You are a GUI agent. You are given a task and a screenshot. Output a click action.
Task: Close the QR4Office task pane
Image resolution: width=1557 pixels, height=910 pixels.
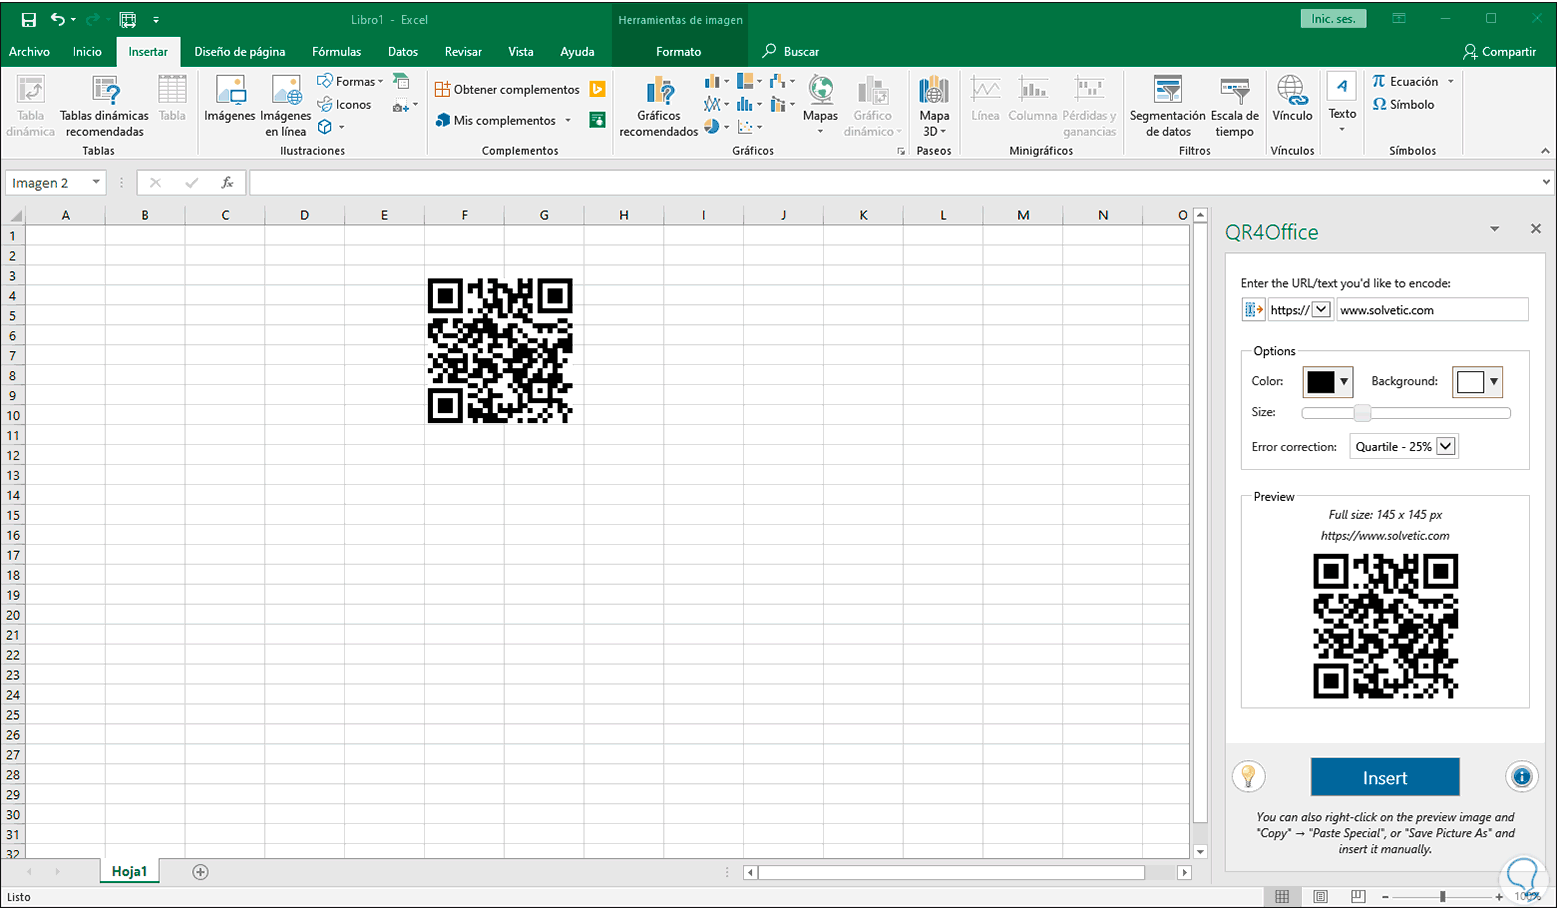(1536, 229)
